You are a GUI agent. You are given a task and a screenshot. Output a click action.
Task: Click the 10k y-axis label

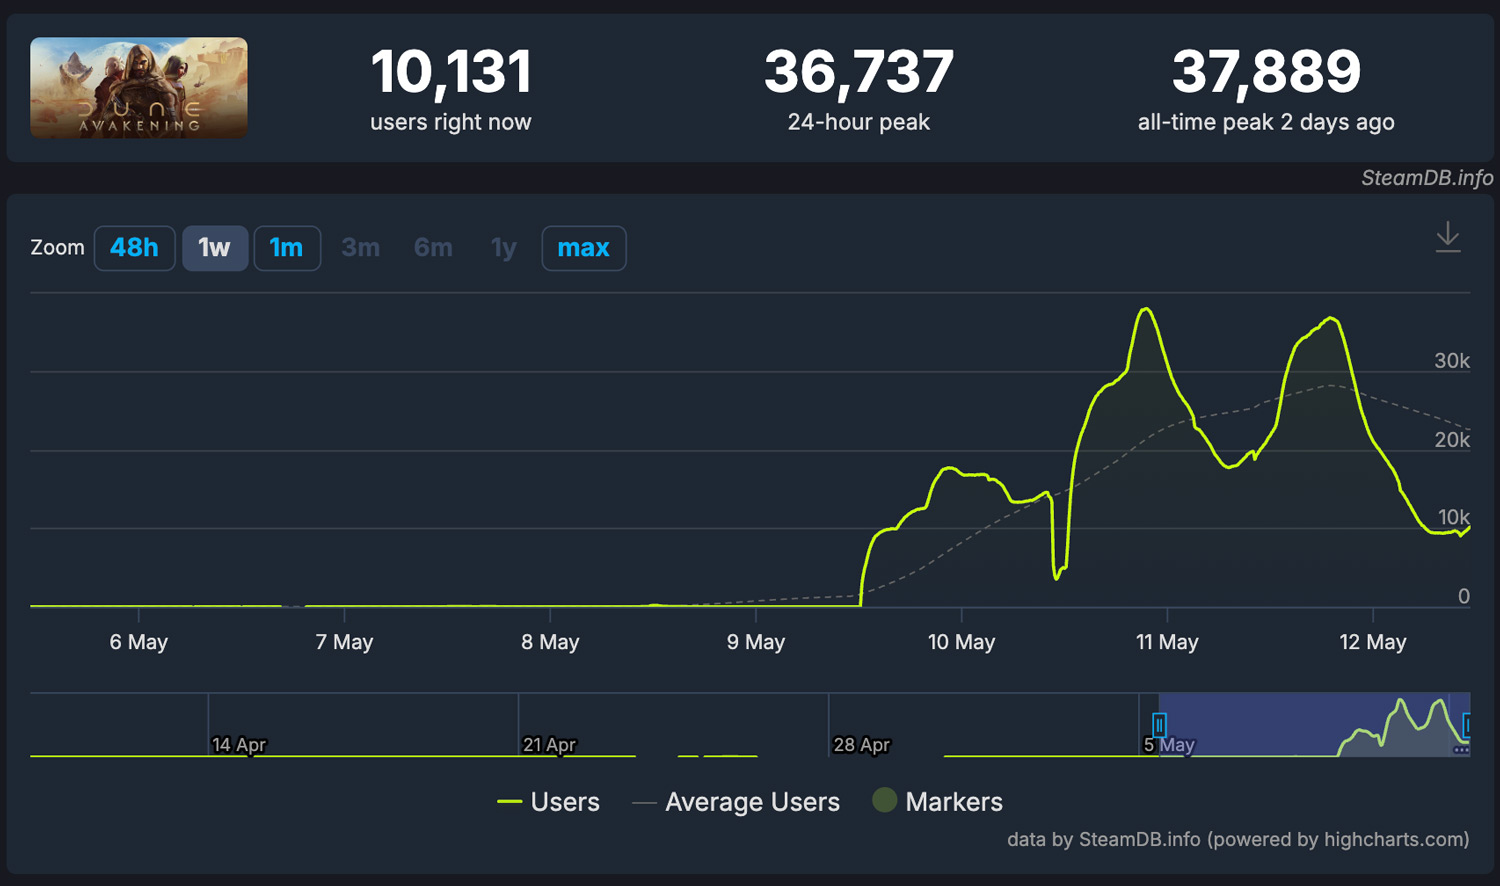pyautogui.click(x=1454, y=517)
